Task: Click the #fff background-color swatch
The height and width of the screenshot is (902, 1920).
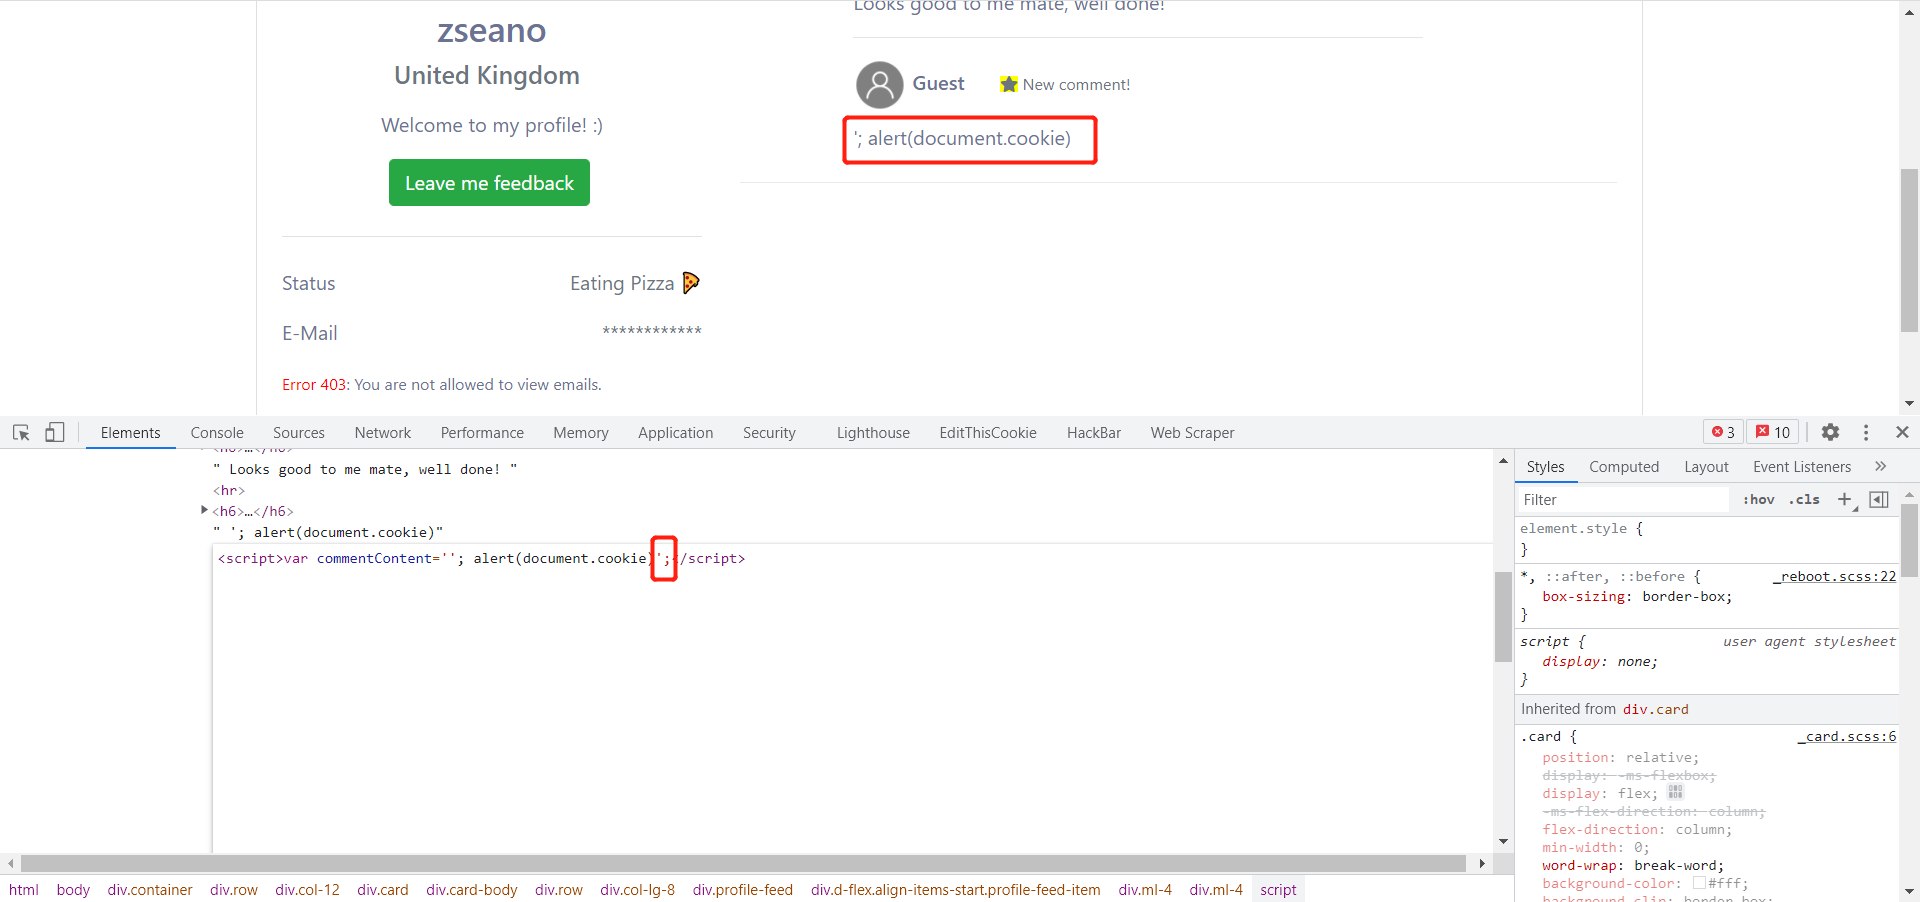Action: click(1699, 883)
